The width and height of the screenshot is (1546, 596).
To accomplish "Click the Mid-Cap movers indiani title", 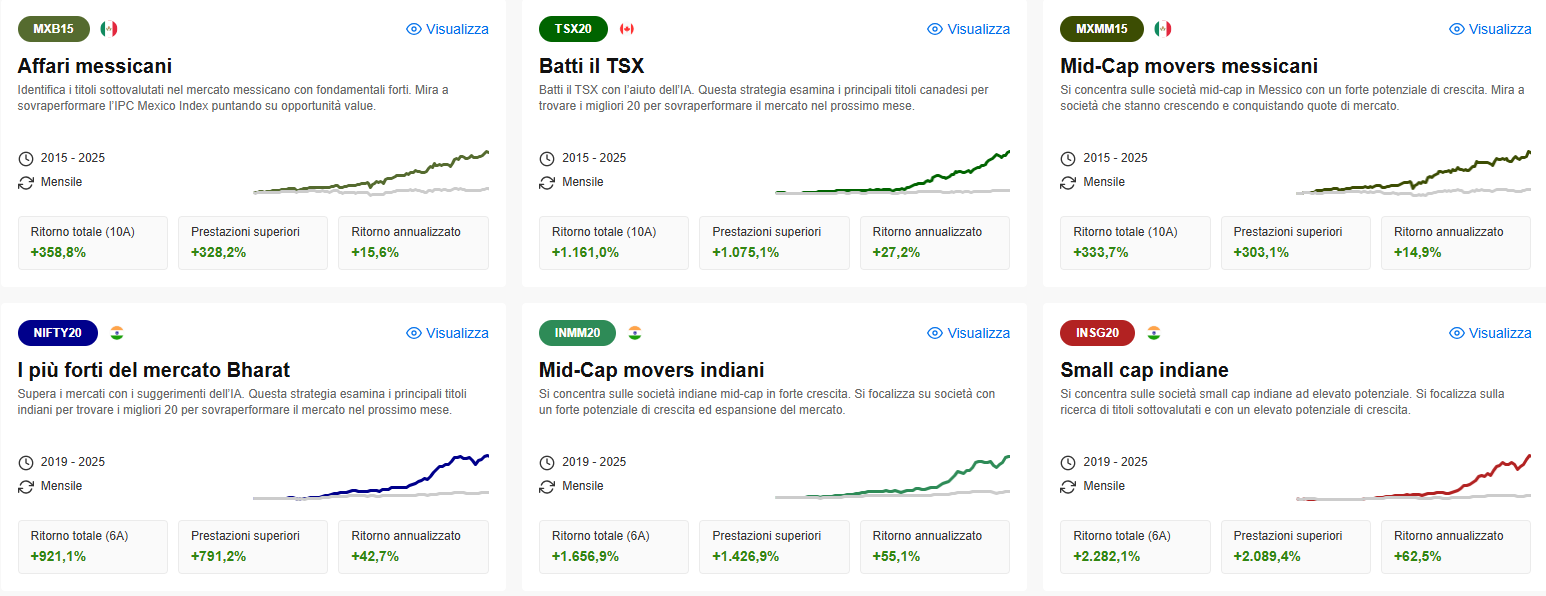I will (651, 370).
